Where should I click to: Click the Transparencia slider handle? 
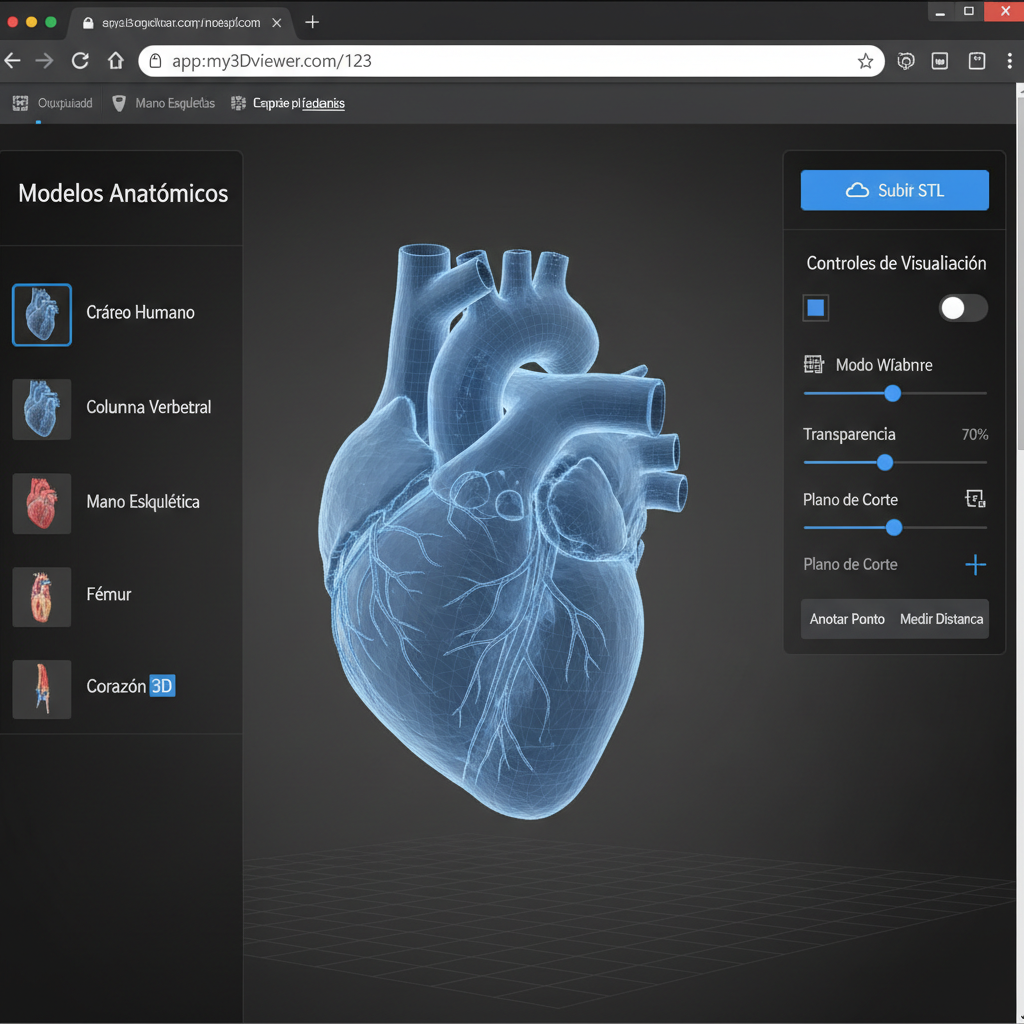pyautogui.click(x=885, y=462)
